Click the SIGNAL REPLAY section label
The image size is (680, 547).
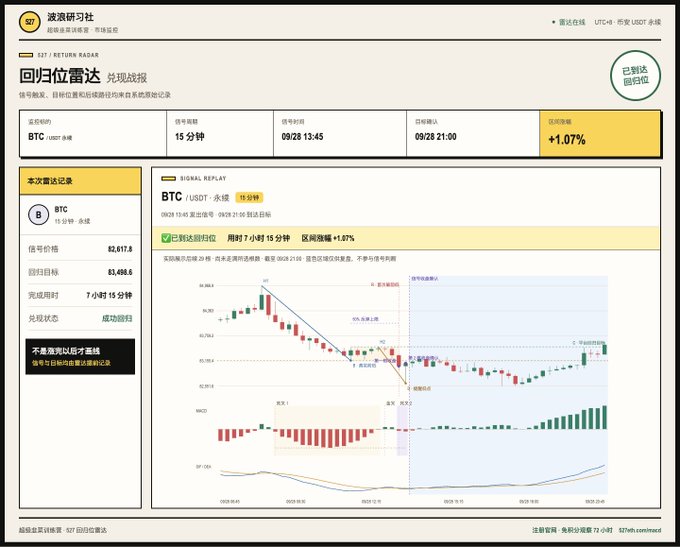203,178
